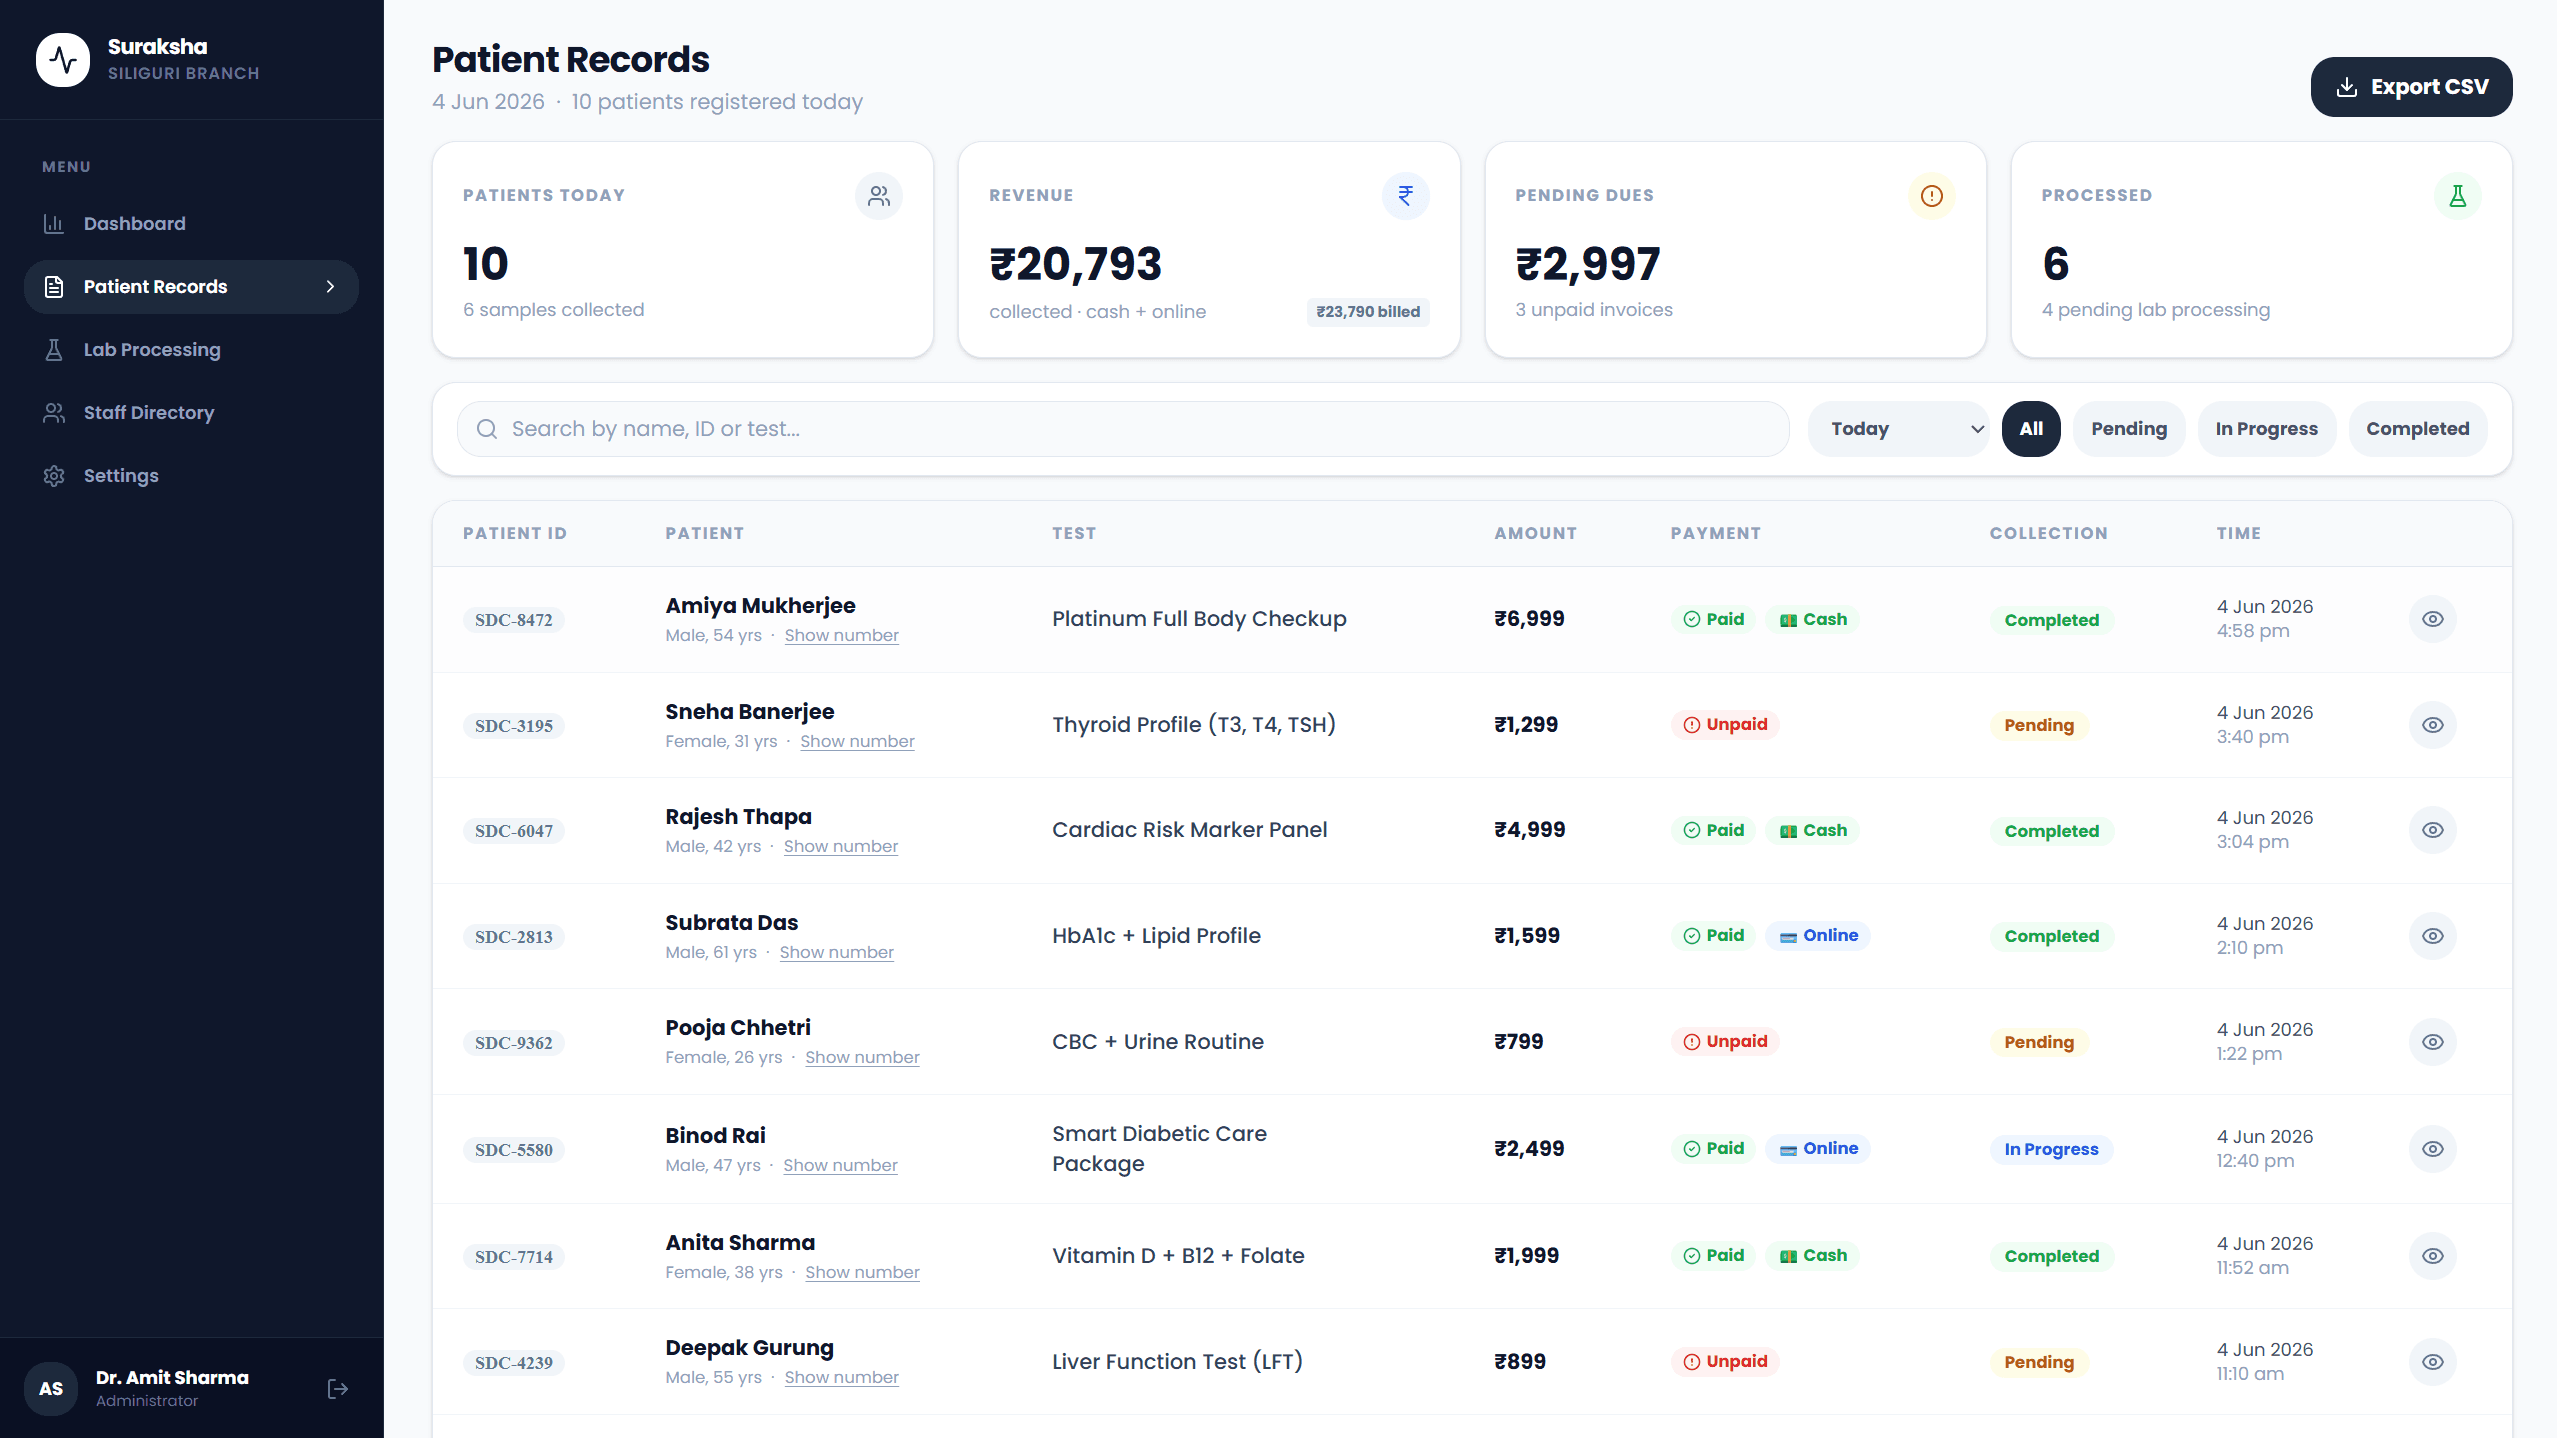2557x1438 pixels.
Task: Show number for Rajesh Thapa
Action: pos(840,846)
